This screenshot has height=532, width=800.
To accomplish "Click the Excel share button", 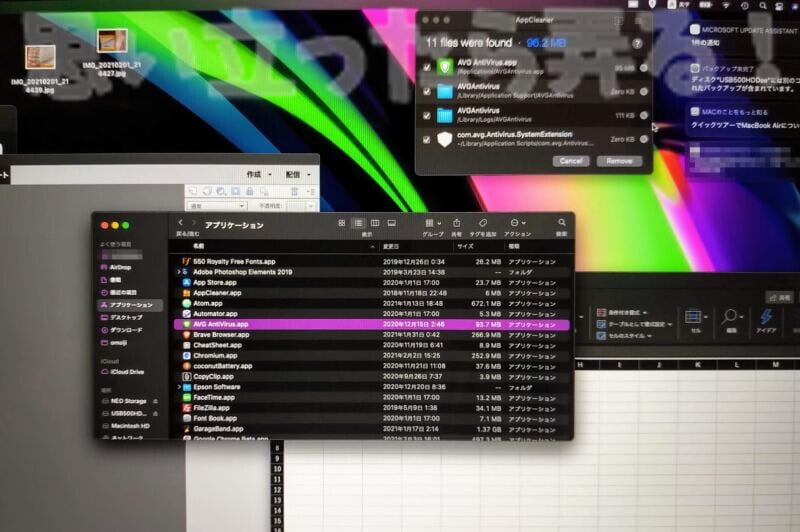I will pos(780,297).
